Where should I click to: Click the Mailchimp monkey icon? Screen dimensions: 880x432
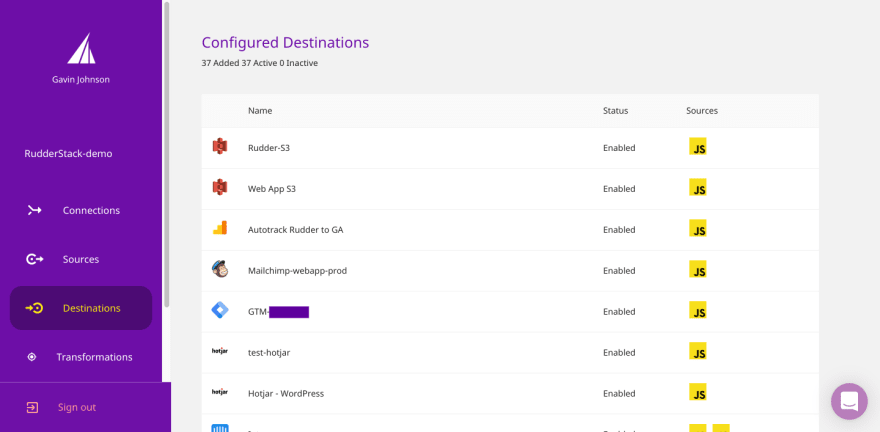coord(220,269)
